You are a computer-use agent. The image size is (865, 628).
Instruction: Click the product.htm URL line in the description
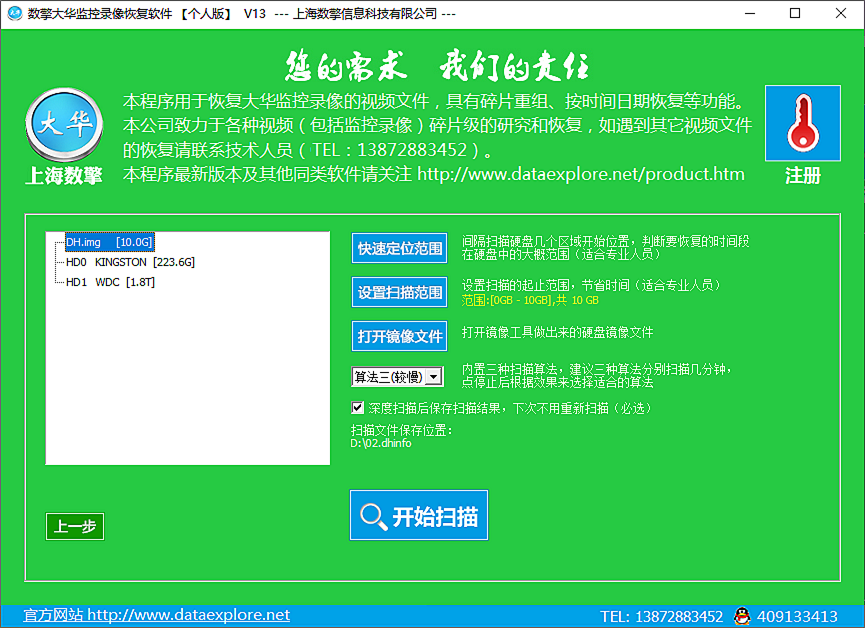[434, 174]
